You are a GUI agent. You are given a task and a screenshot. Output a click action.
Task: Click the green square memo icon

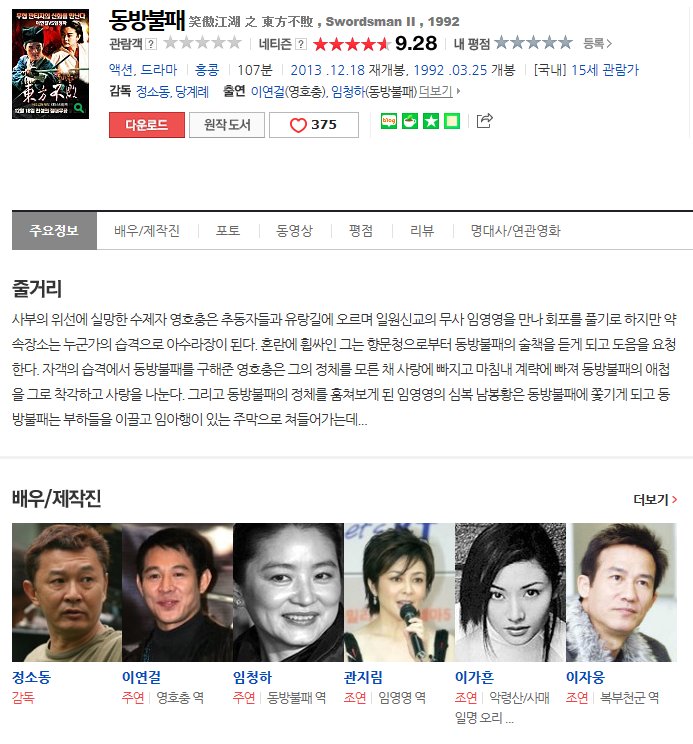[x=452, y=121]
